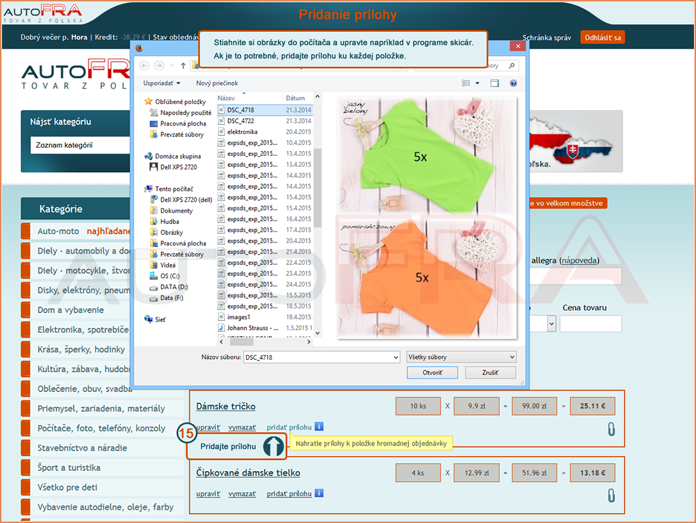This screenshot has height=523, width=696.
Task: Click the paperclip icon for Dámske tričko
Action: pos(611,429)
